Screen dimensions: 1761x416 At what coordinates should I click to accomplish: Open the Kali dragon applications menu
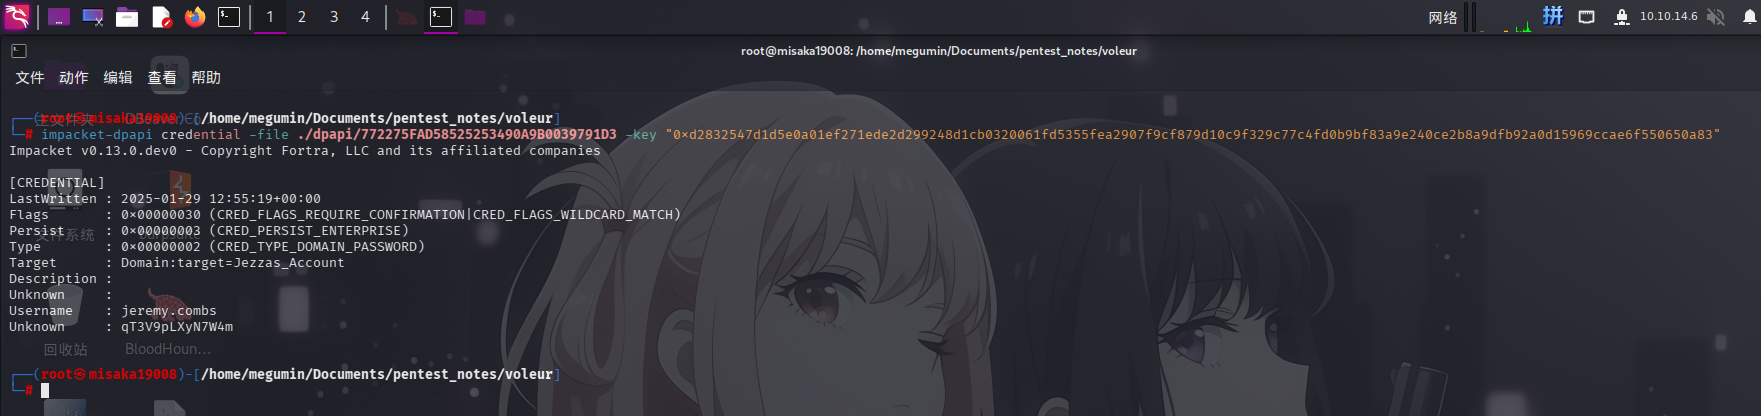coord(17,16)
